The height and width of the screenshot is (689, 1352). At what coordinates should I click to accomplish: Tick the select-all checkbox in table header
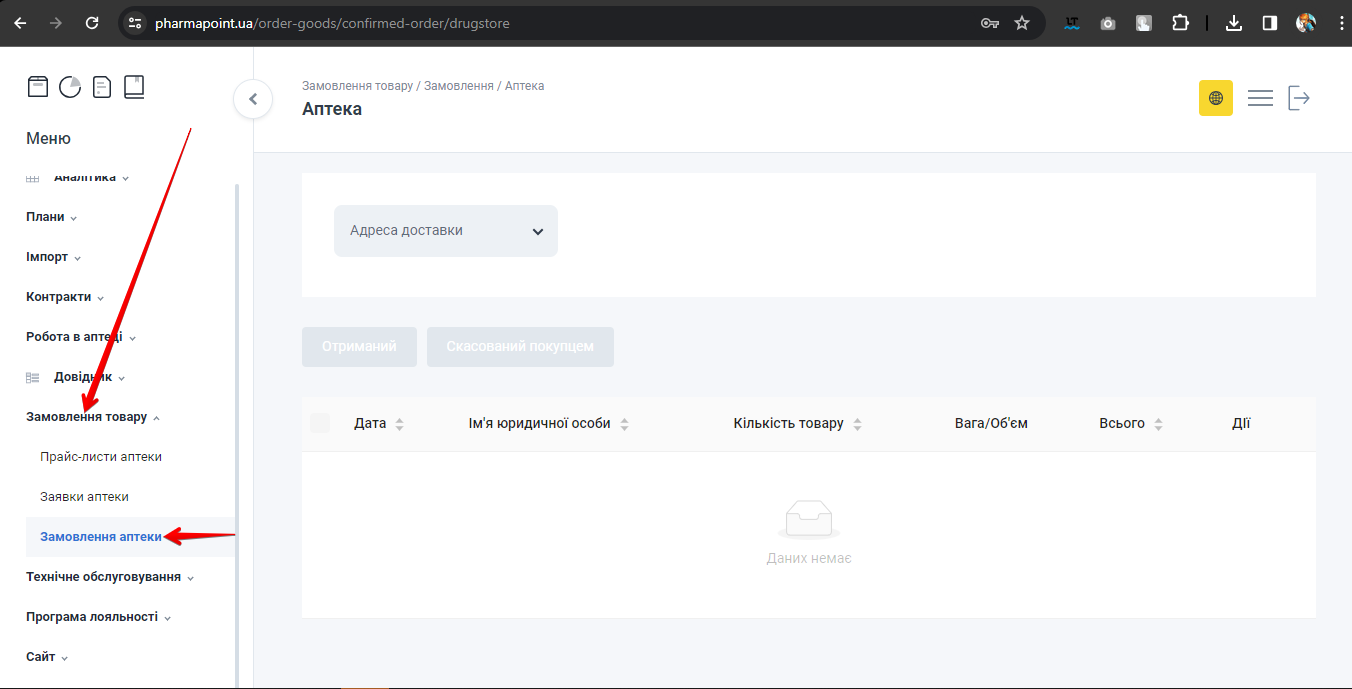coord(320,423)
